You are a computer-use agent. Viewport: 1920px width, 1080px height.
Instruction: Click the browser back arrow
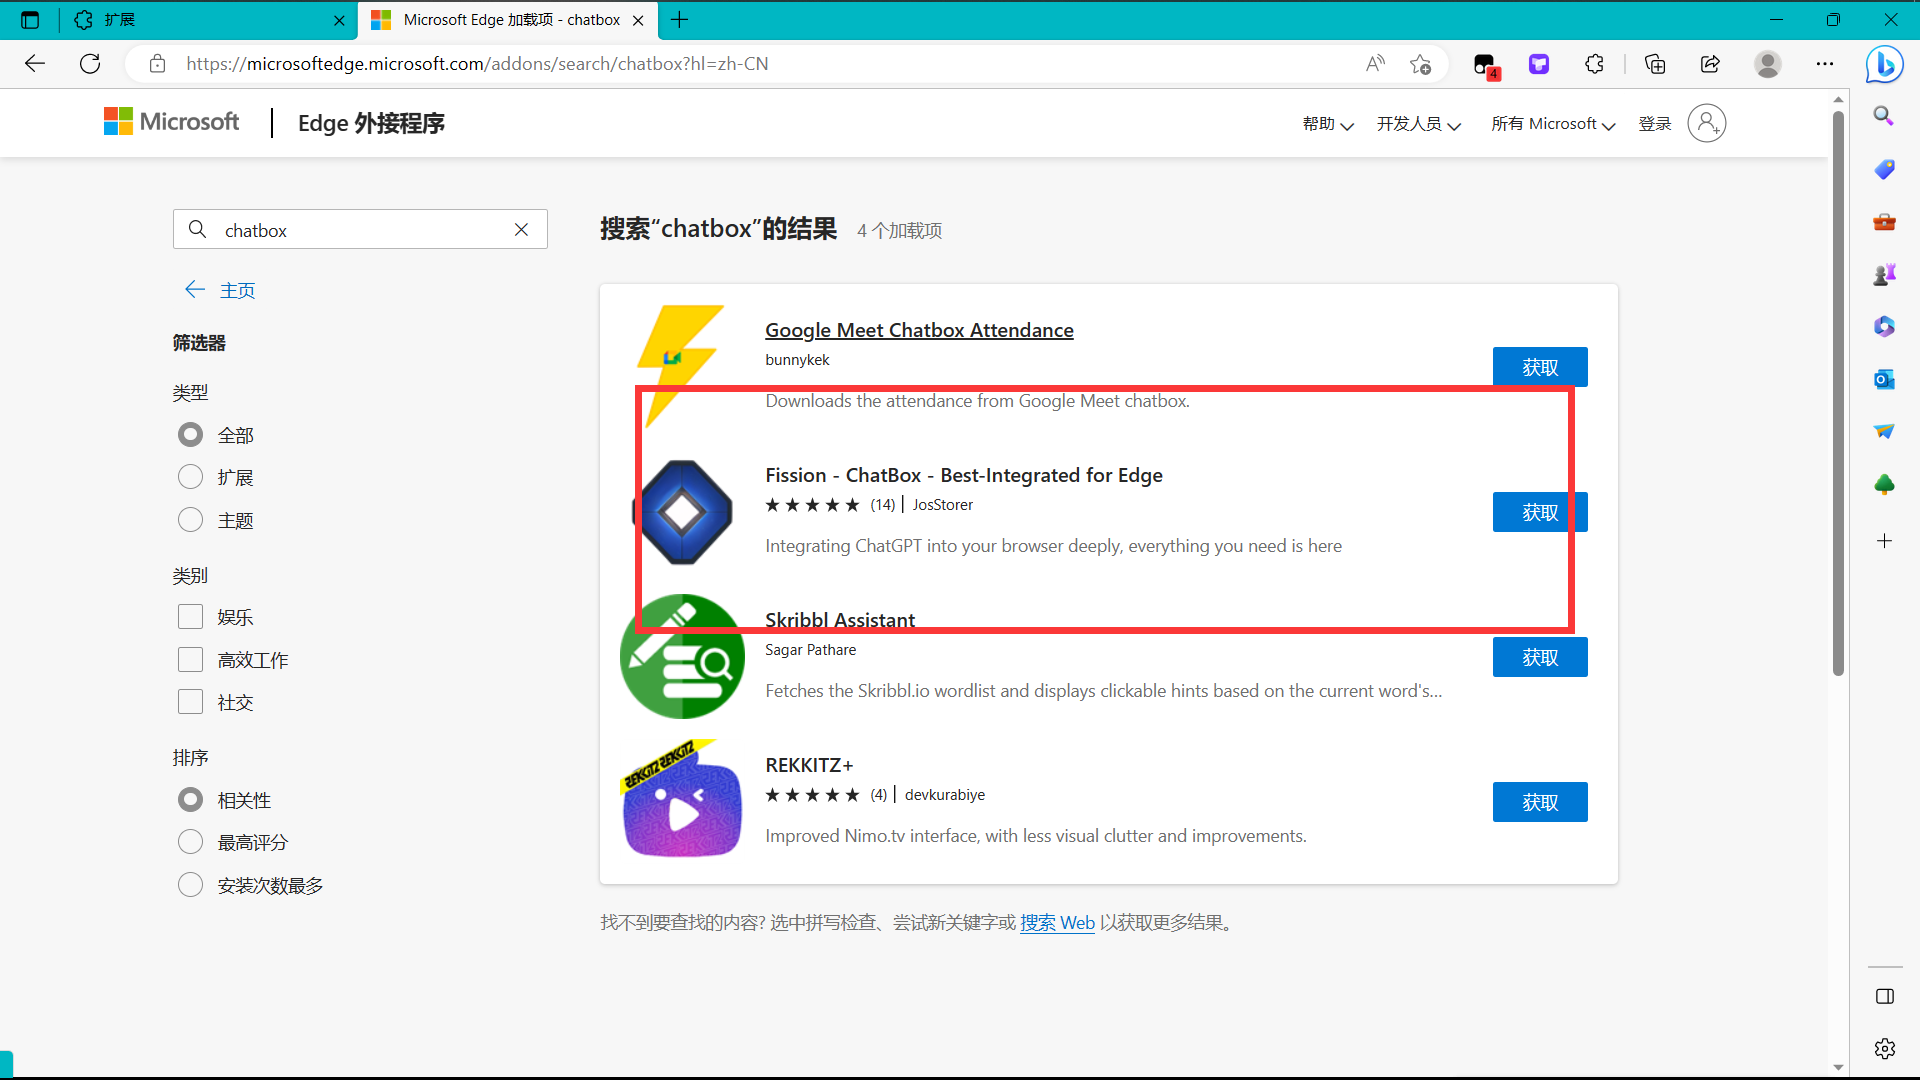pos(35,64)
